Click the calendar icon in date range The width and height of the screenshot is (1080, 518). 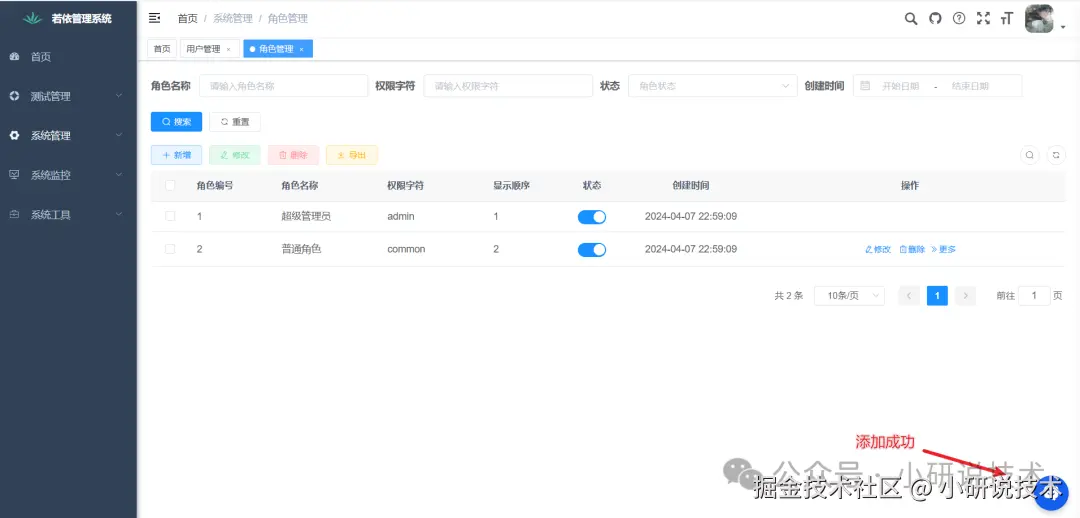point(865,86)
